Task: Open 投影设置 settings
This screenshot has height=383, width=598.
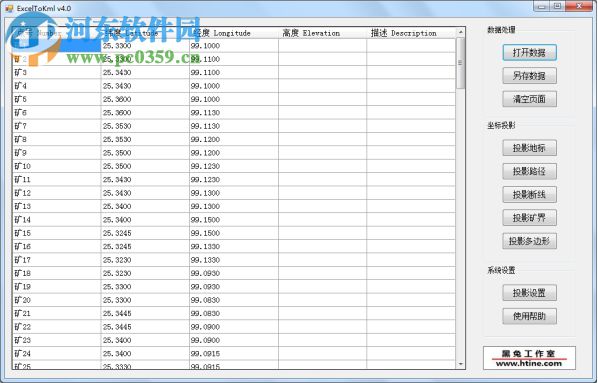Action: 529,293
